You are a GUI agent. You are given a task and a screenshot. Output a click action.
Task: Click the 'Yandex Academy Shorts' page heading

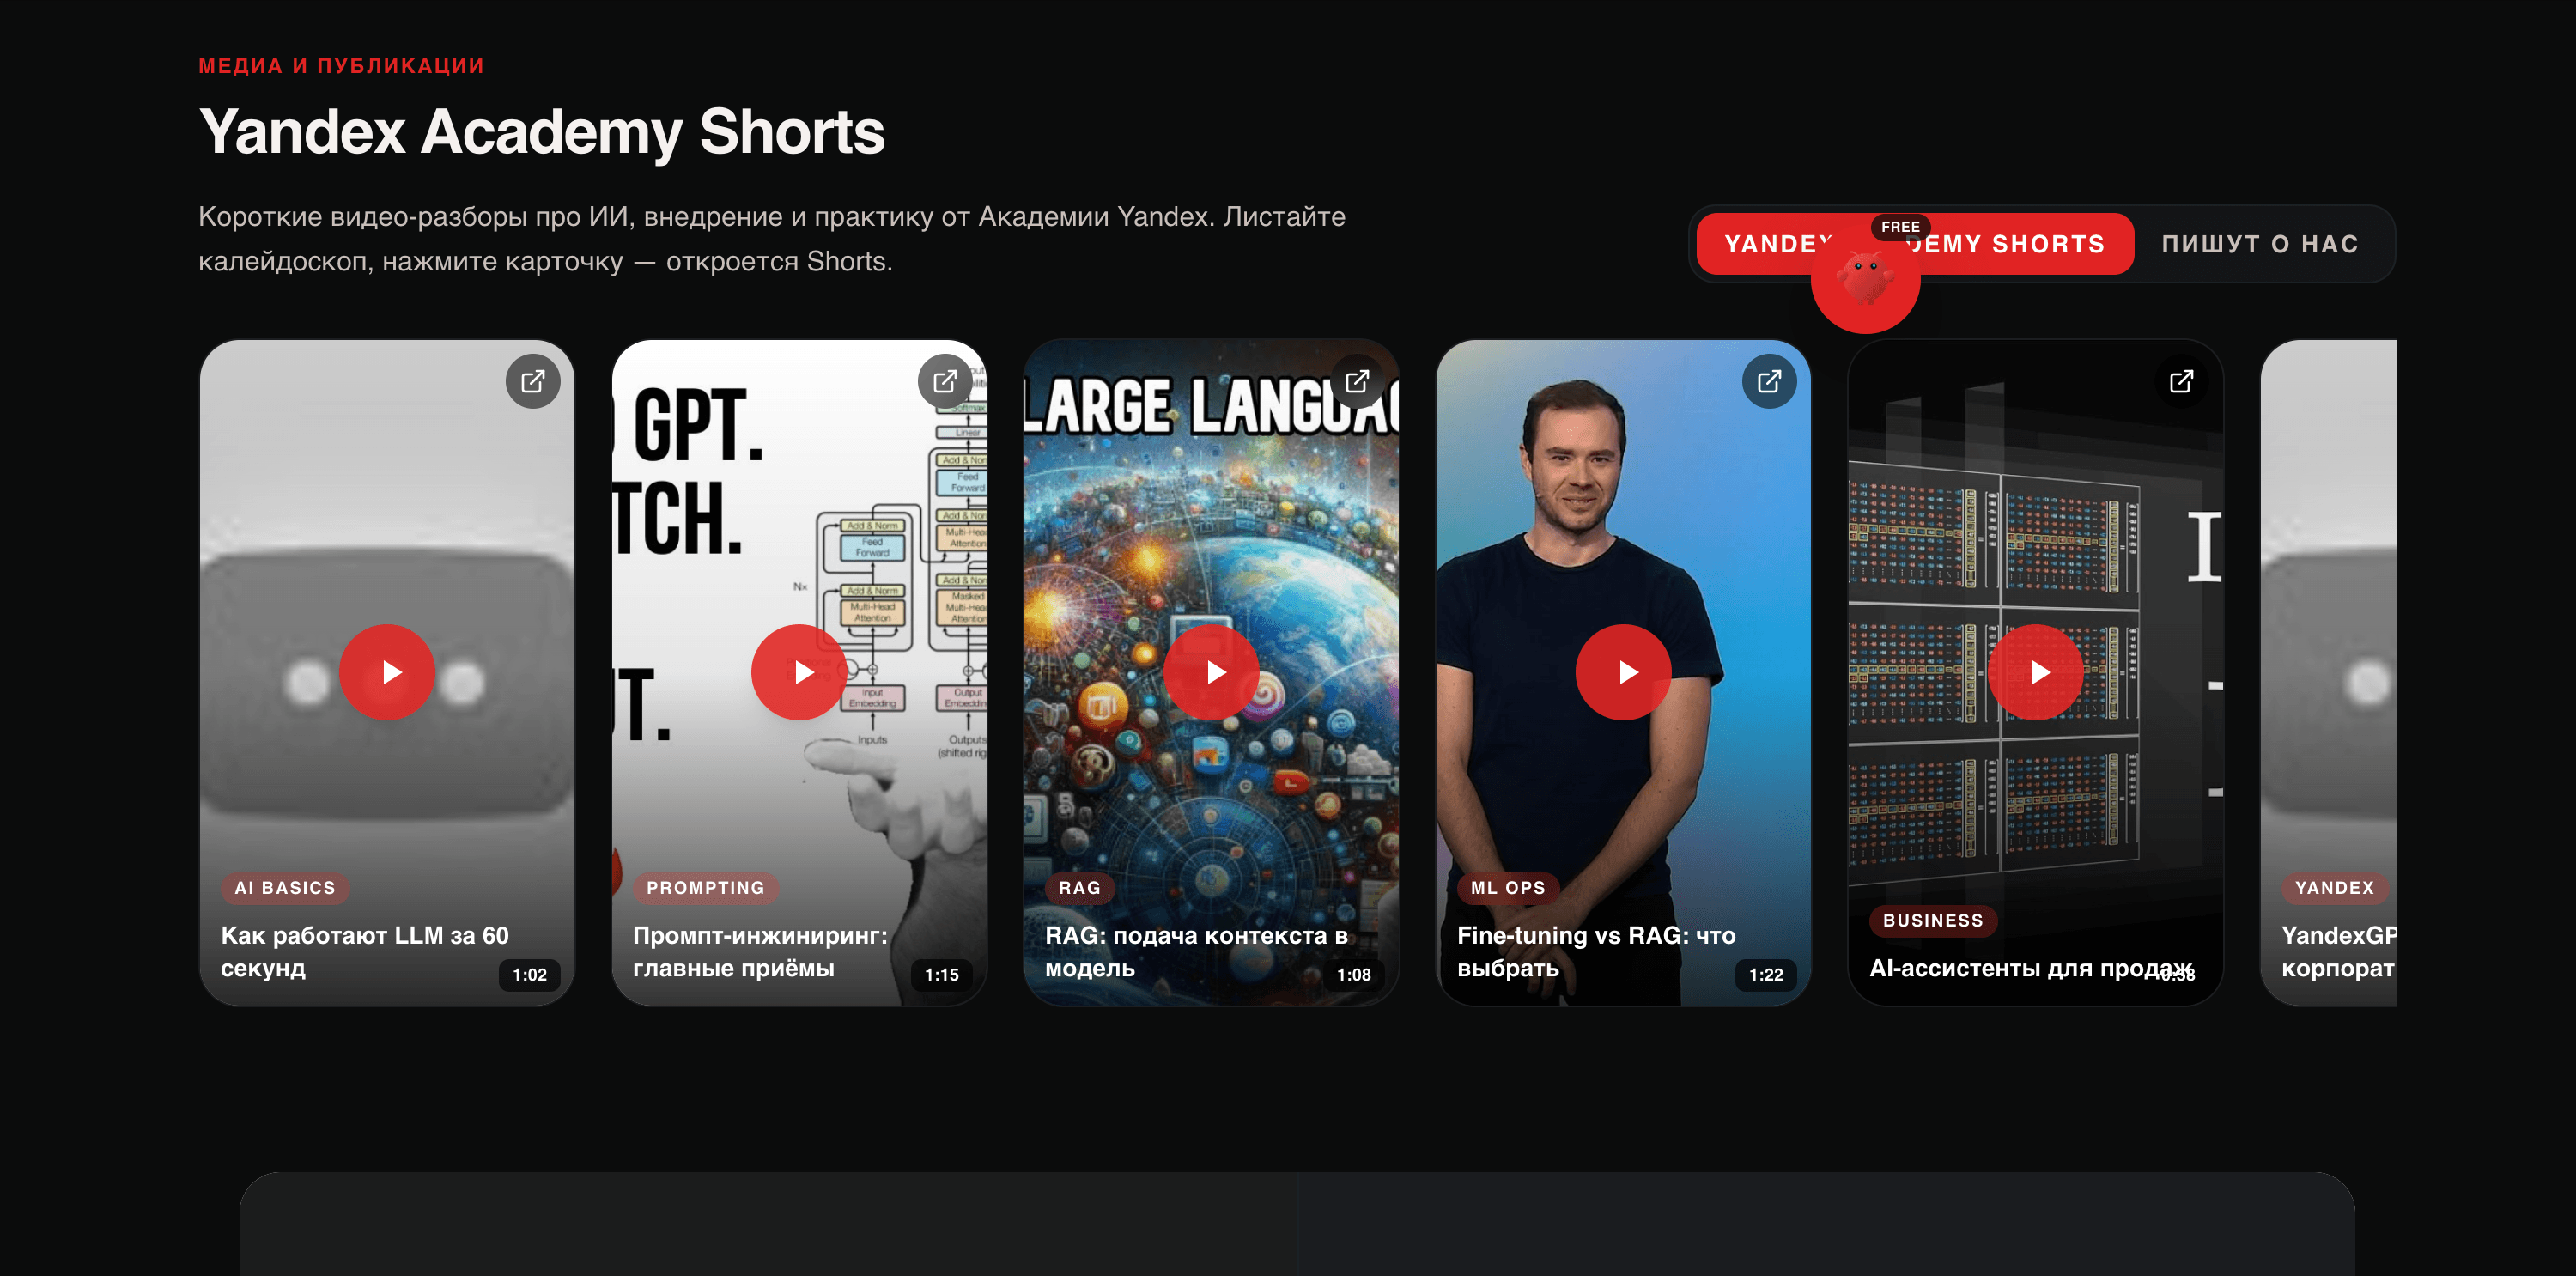tap(542, 131)
